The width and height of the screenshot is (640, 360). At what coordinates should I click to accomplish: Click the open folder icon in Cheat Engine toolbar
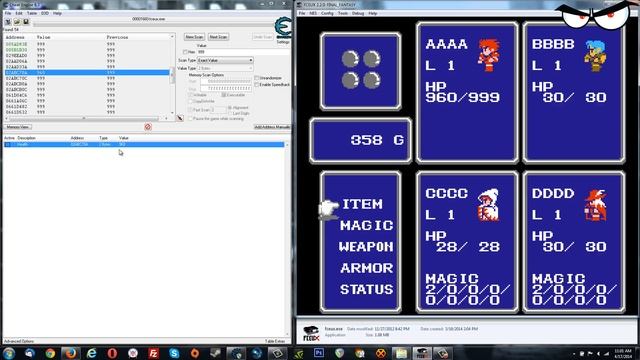(17, 22)
